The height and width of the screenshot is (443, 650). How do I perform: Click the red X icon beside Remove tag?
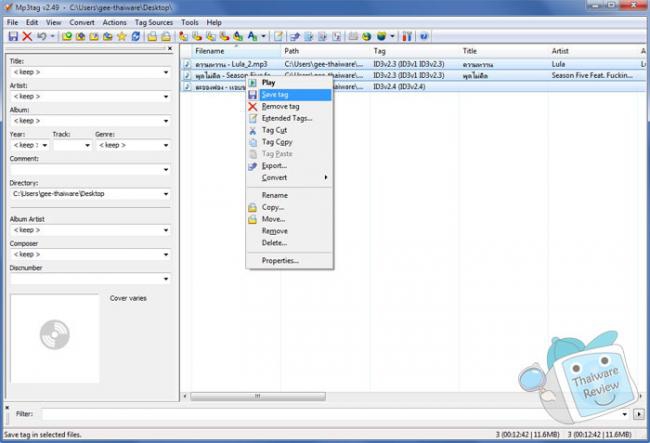[252, 107]
